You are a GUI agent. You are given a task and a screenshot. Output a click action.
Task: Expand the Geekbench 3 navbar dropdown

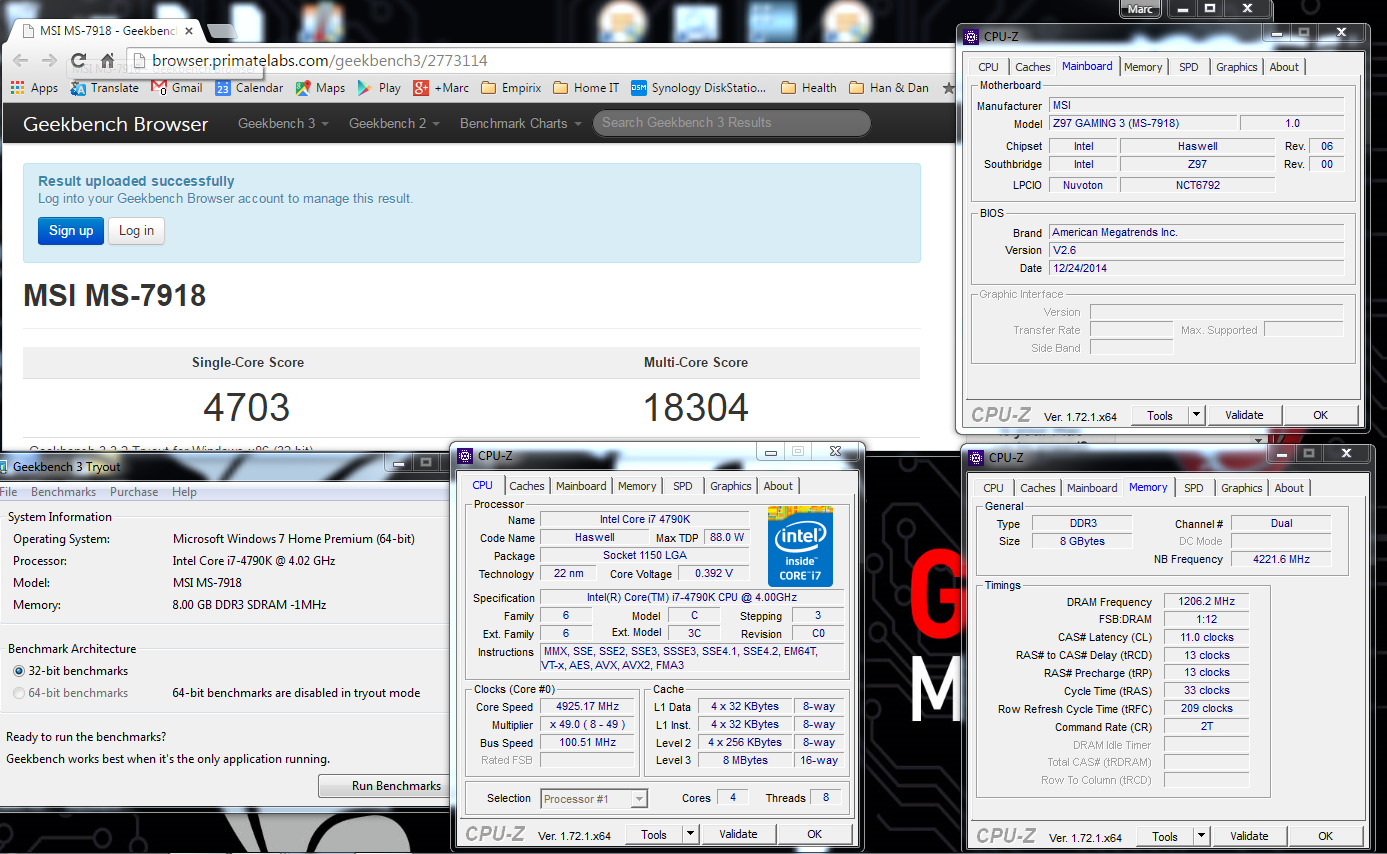pos(283,123)
